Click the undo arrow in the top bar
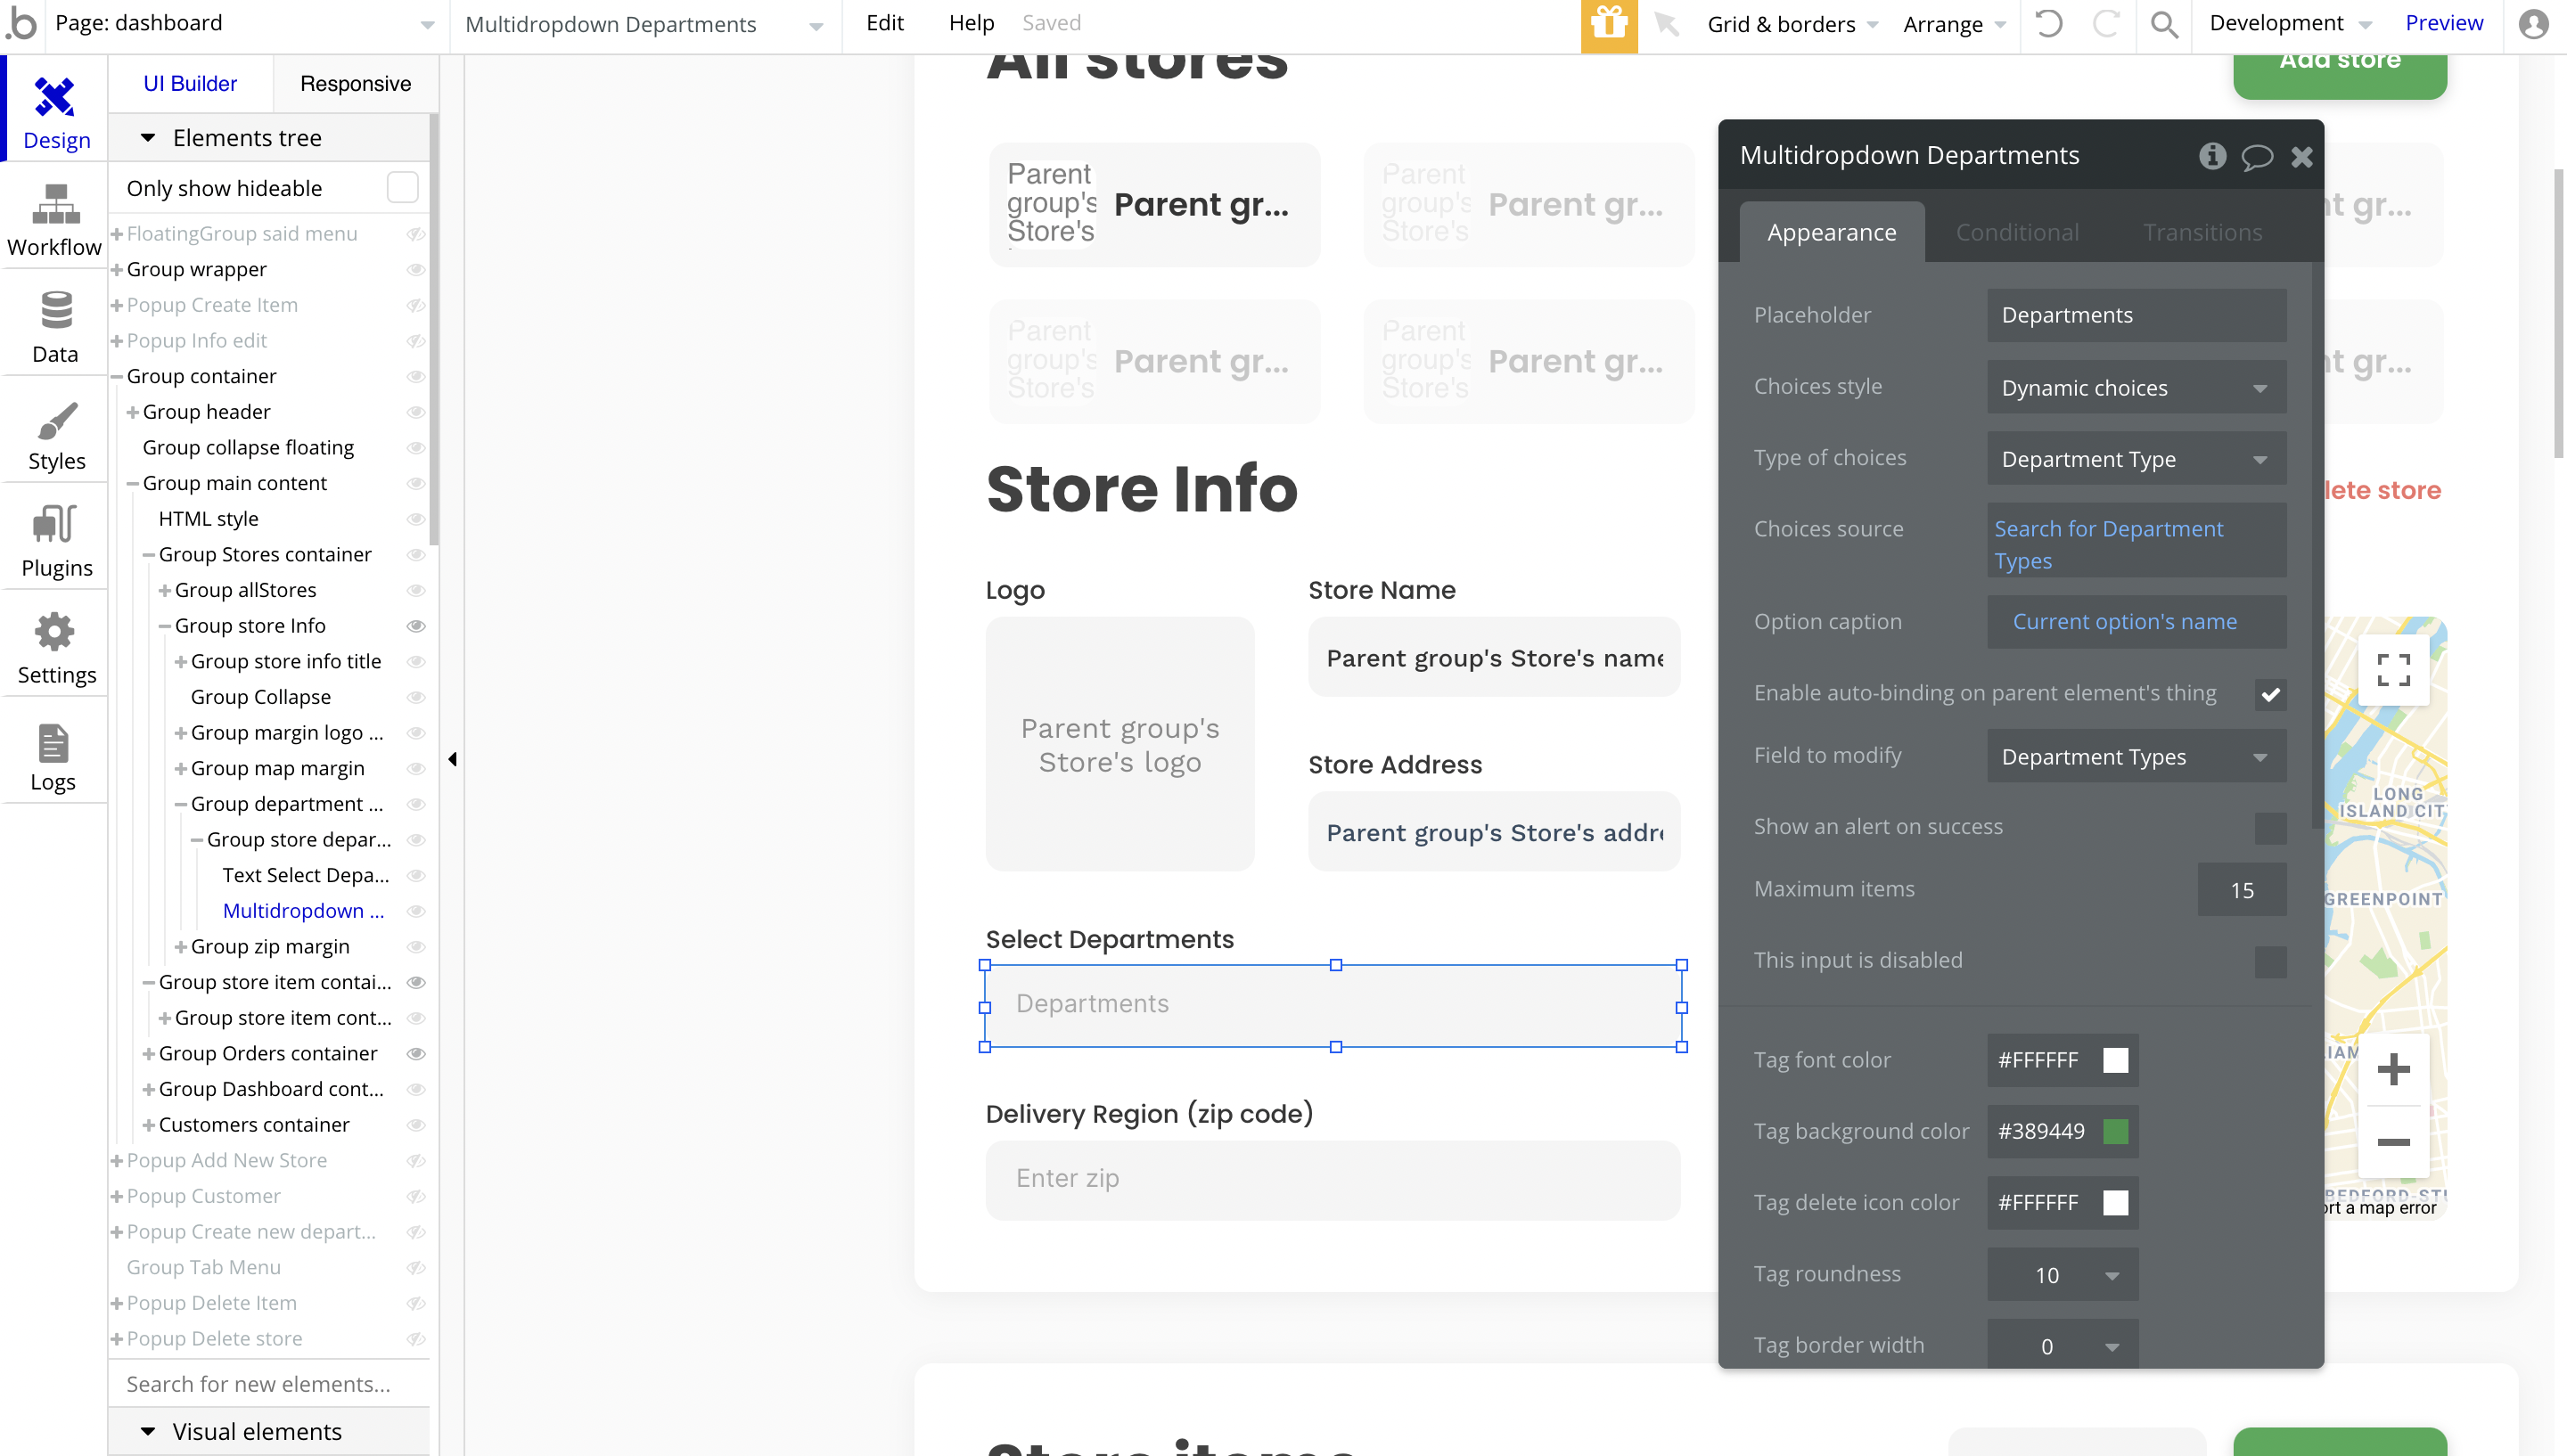This screenshot has width=2567, height=1456. pos(2048,23)
